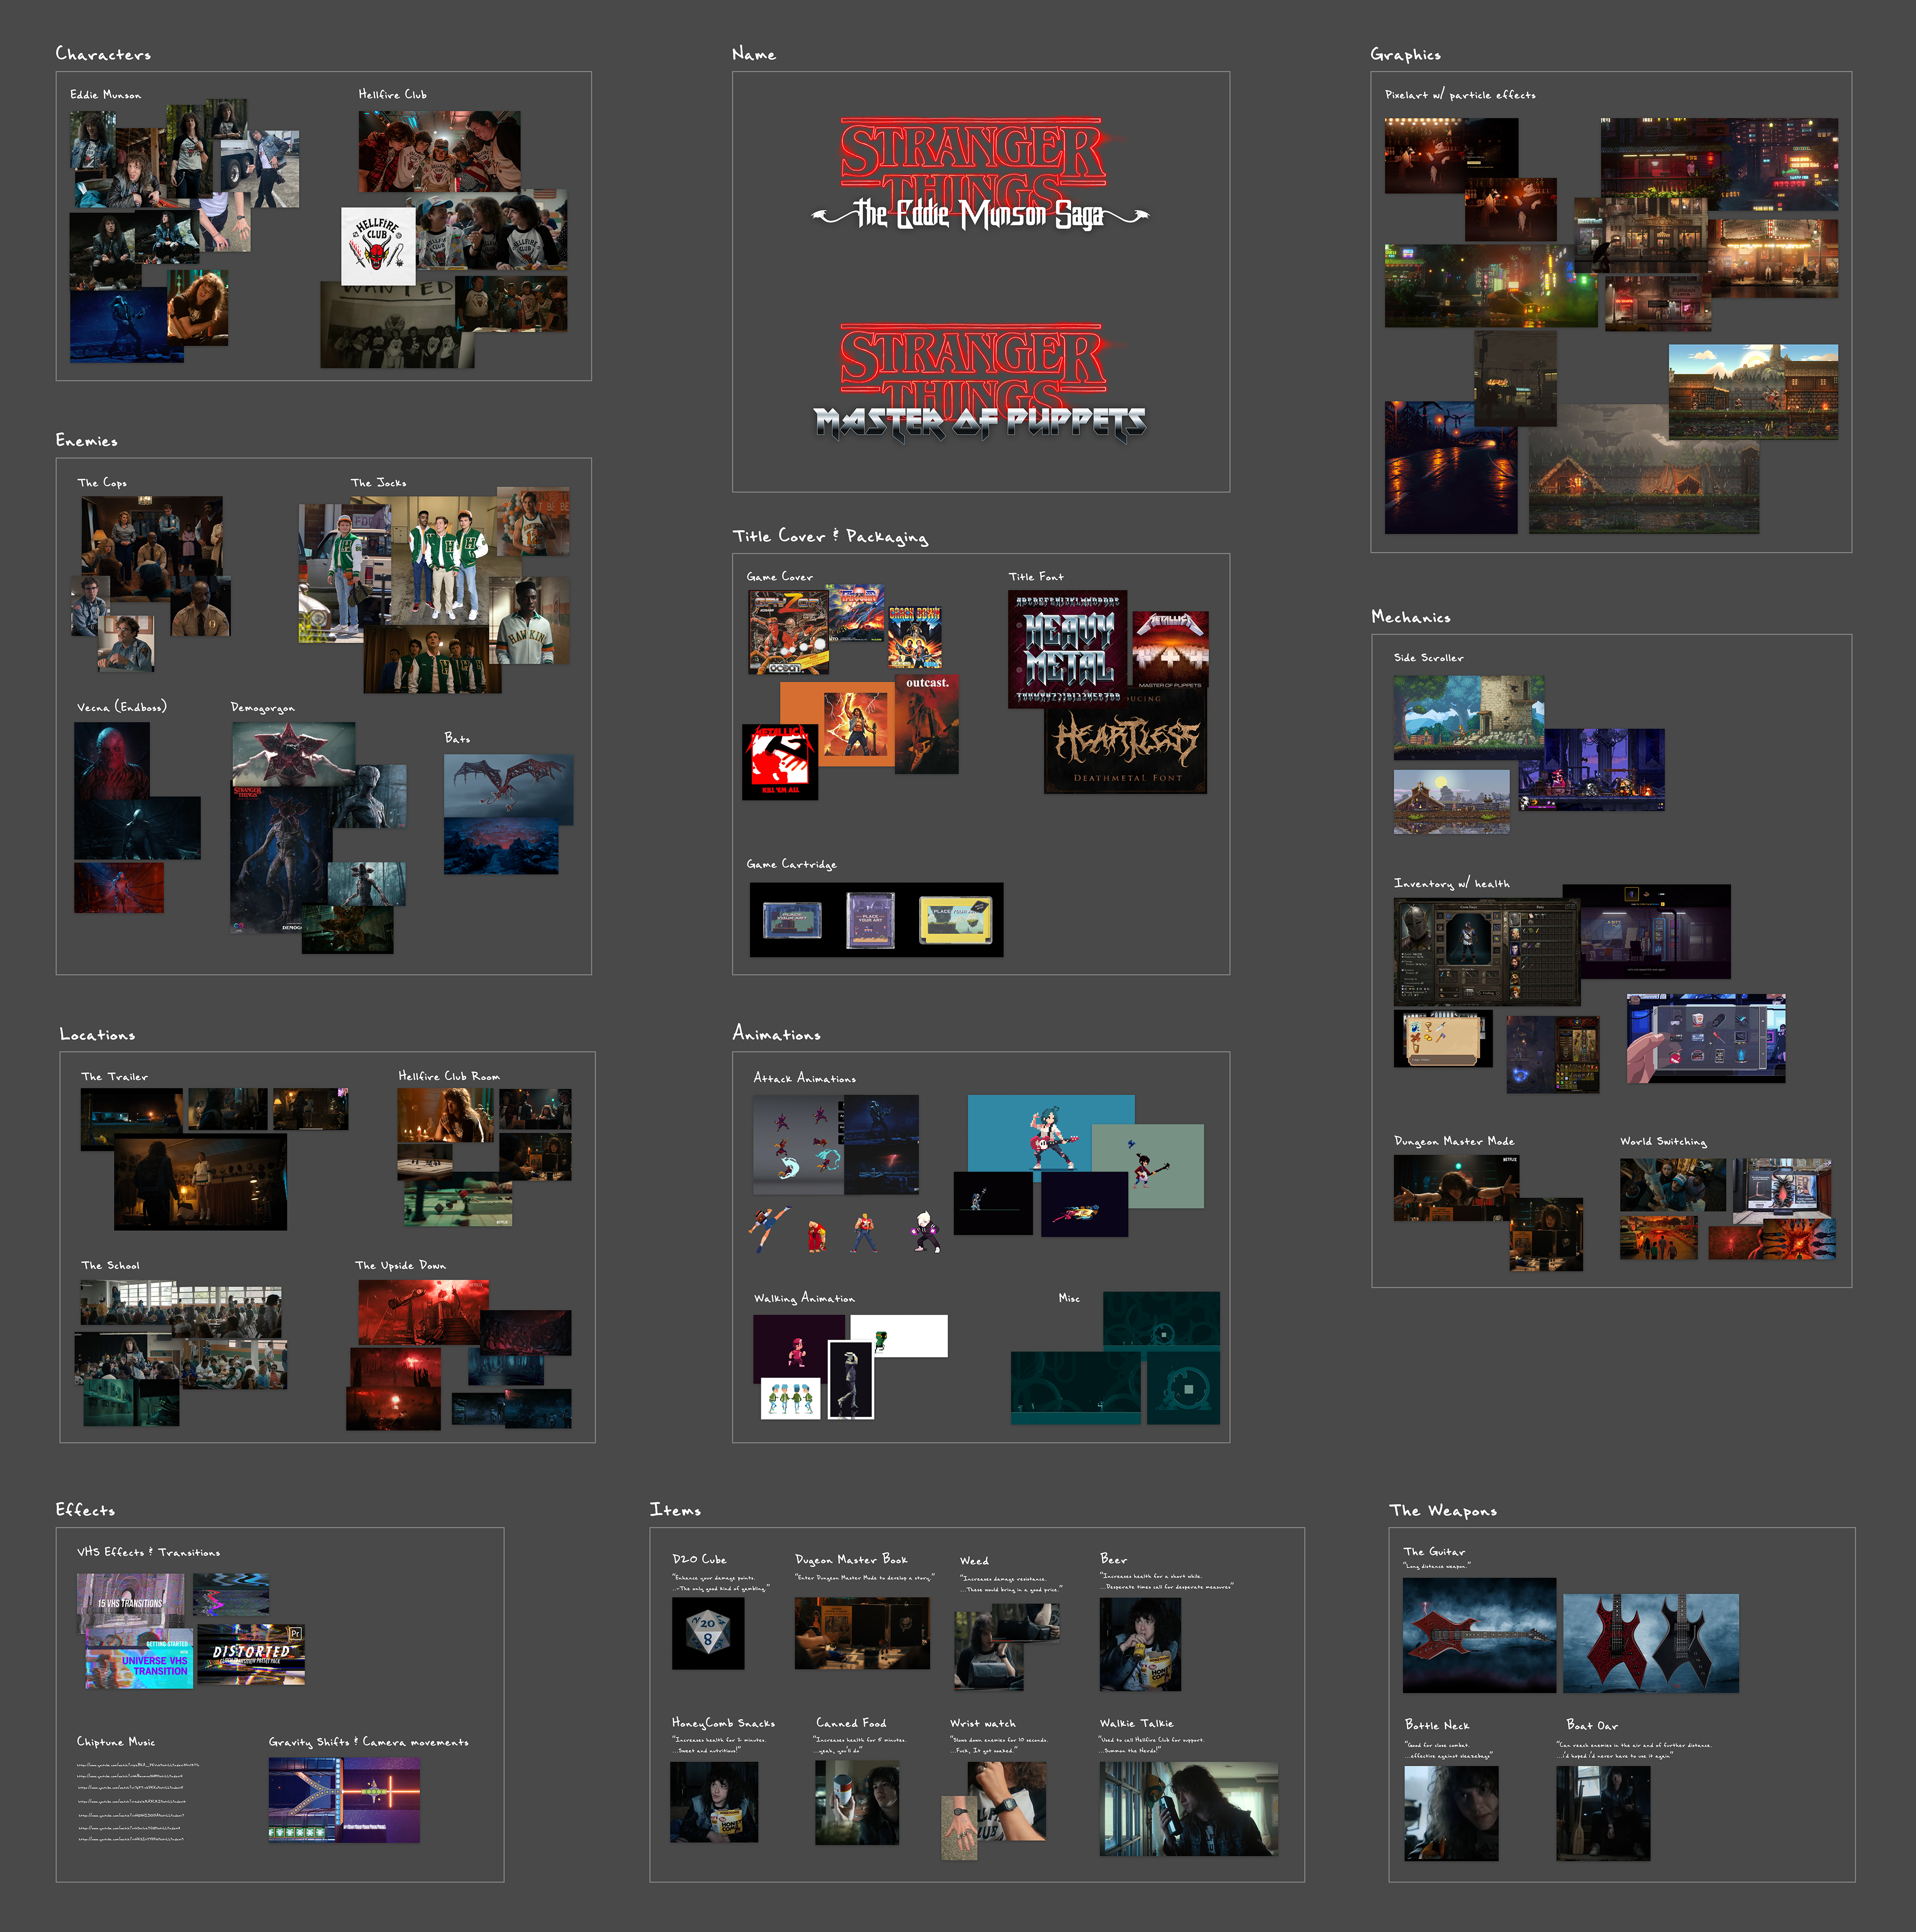Viewport: 1916px width, 1932px height.
Task: Select the Walking Animation label
Action: click(x=804, y=1299)
